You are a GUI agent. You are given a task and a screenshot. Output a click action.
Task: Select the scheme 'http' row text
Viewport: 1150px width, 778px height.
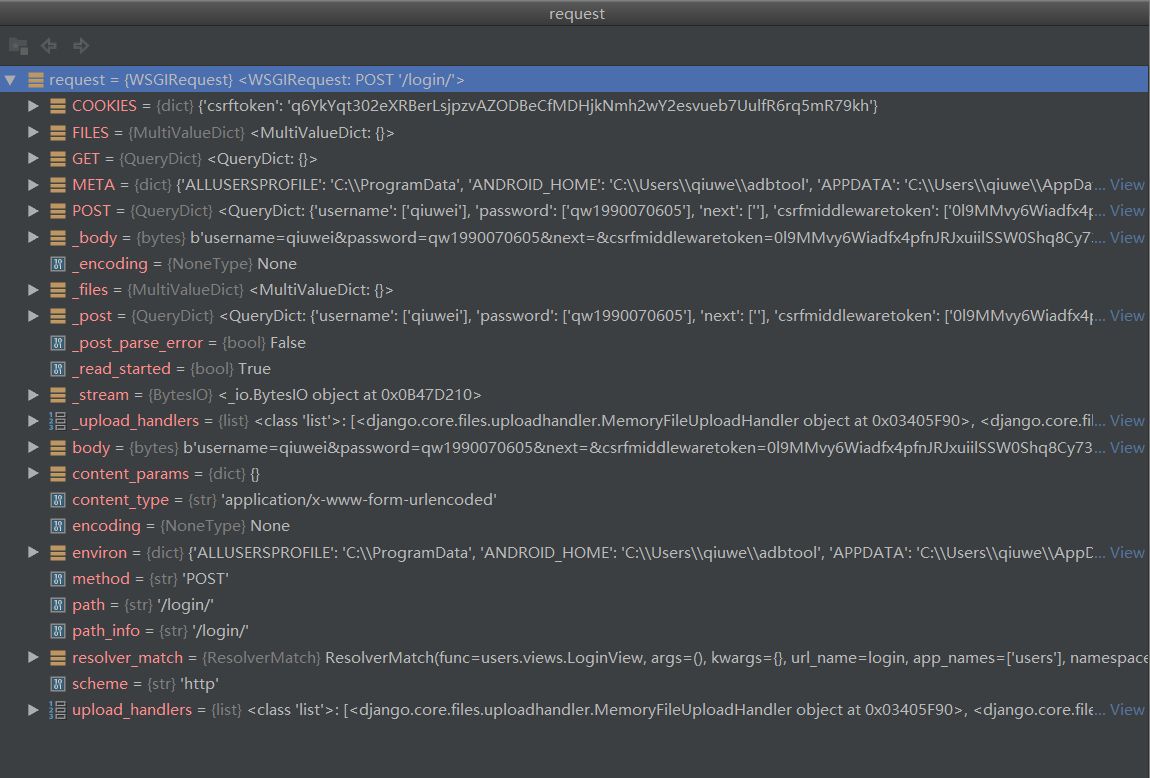tap(145, 683)
